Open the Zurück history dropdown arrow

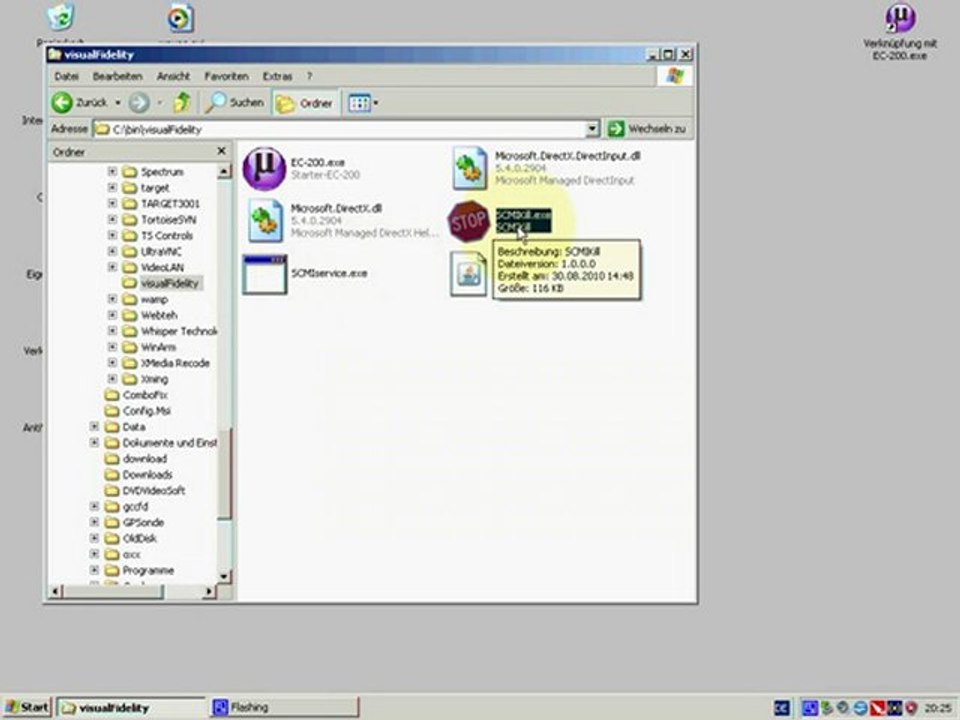(x=118, y=102)
